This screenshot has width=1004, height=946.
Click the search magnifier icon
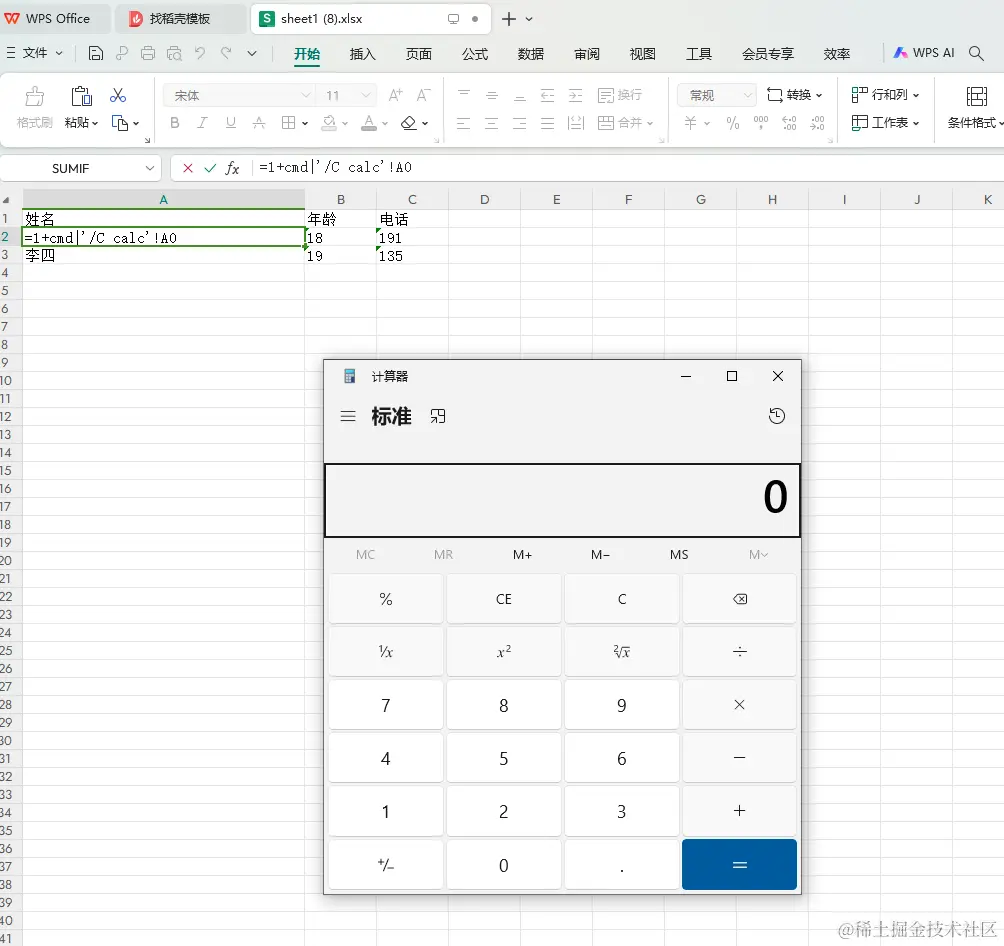click(x=976, y=53)
